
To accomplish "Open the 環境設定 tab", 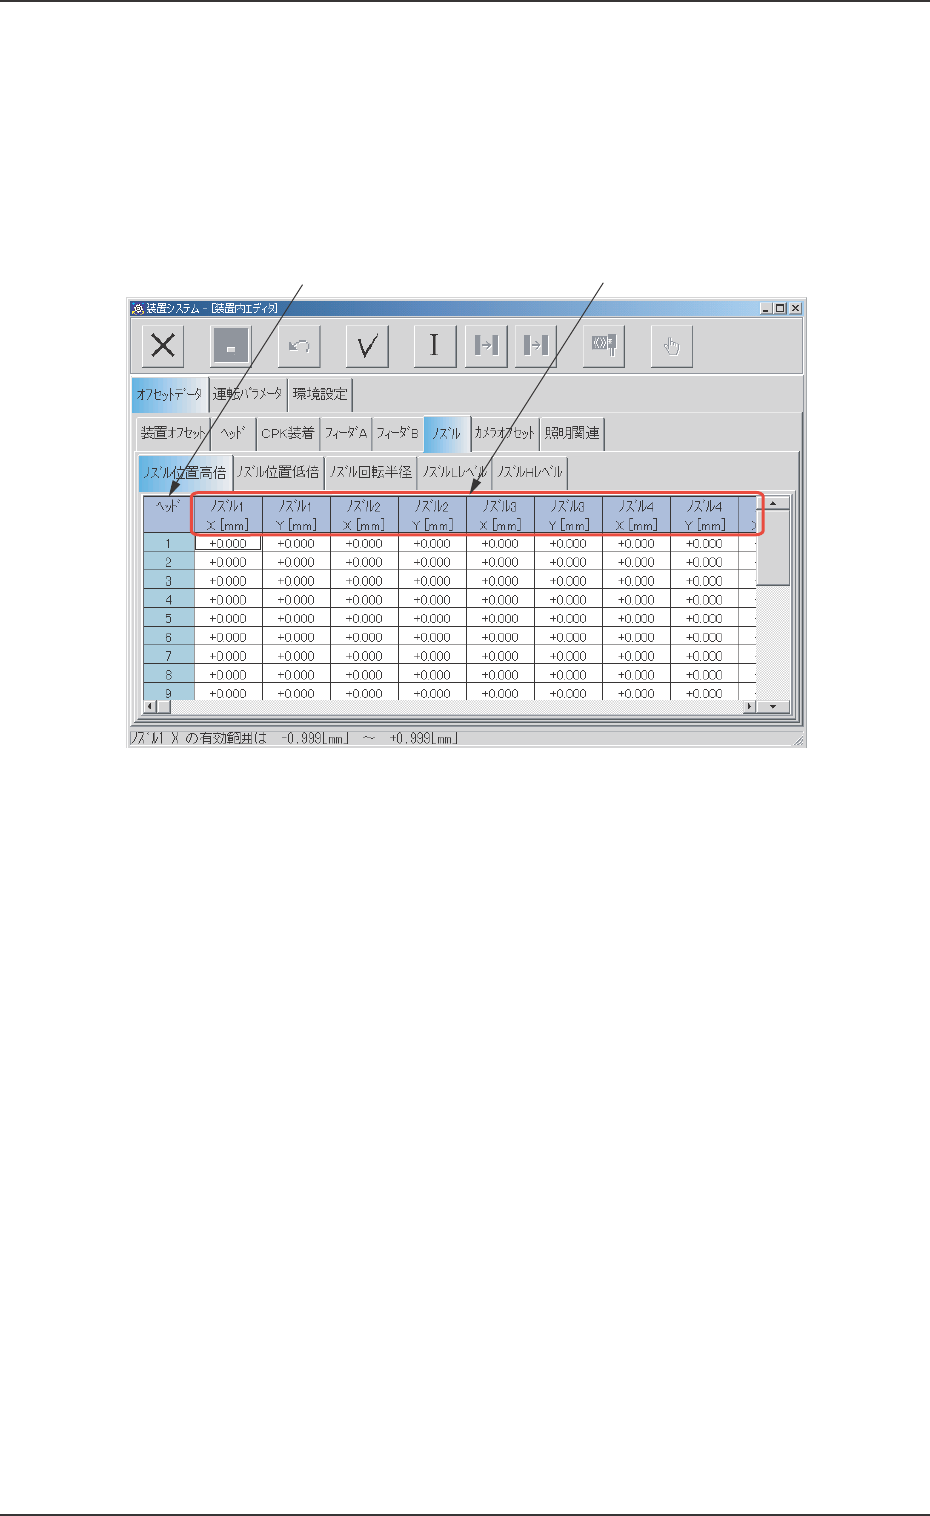I will tap(320, 394).
